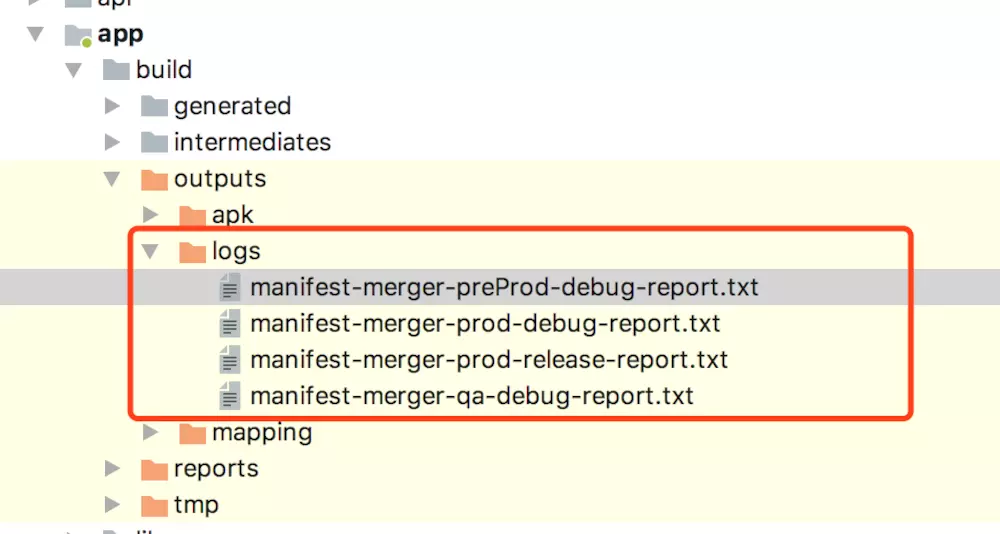1000x534 pixels.
Task: Select manifest-merger-prod-debug-report.txt
Action: point(485,323)
